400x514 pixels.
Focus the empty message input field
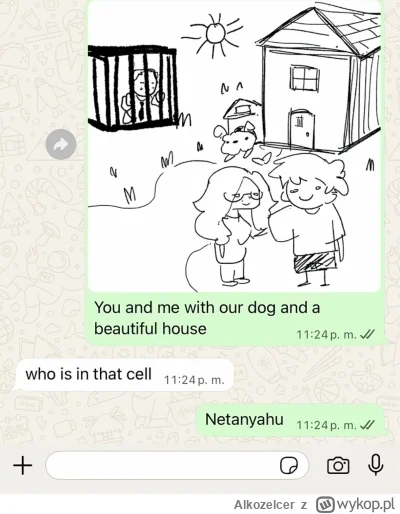pos(177,465)
